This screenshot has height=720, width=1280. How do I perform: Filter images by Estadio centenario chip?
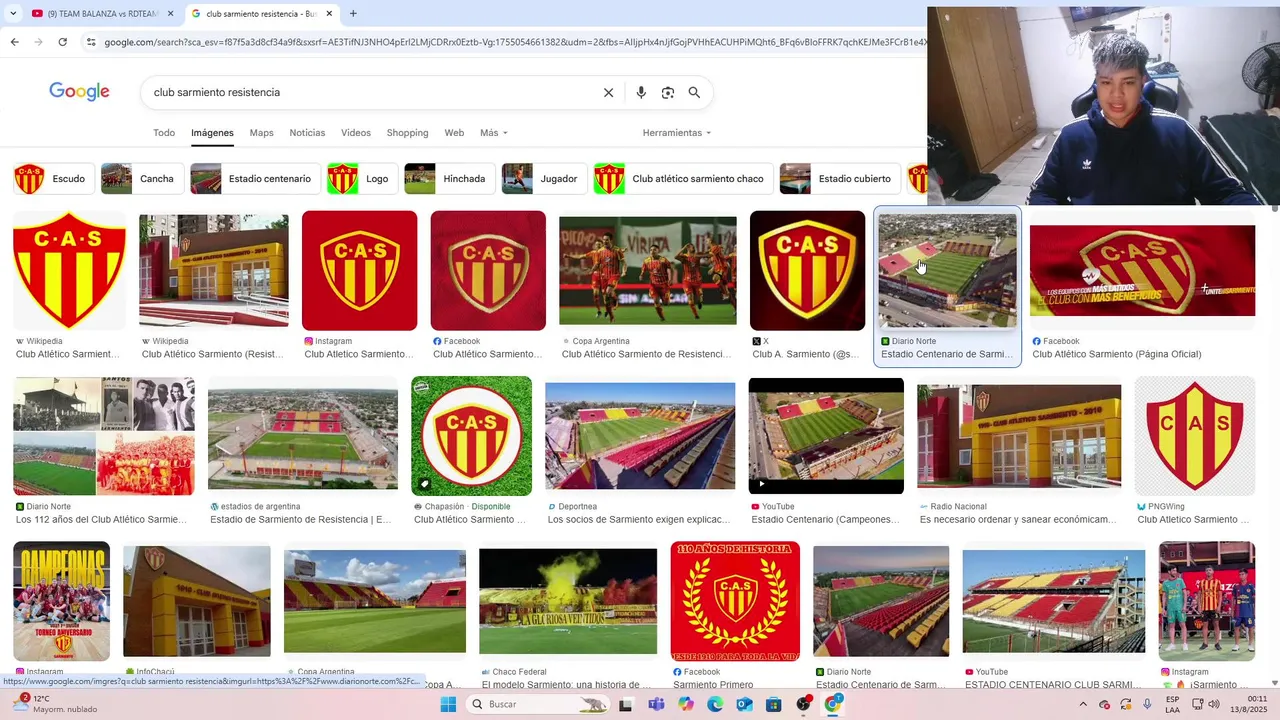click(x=255, y=179)
